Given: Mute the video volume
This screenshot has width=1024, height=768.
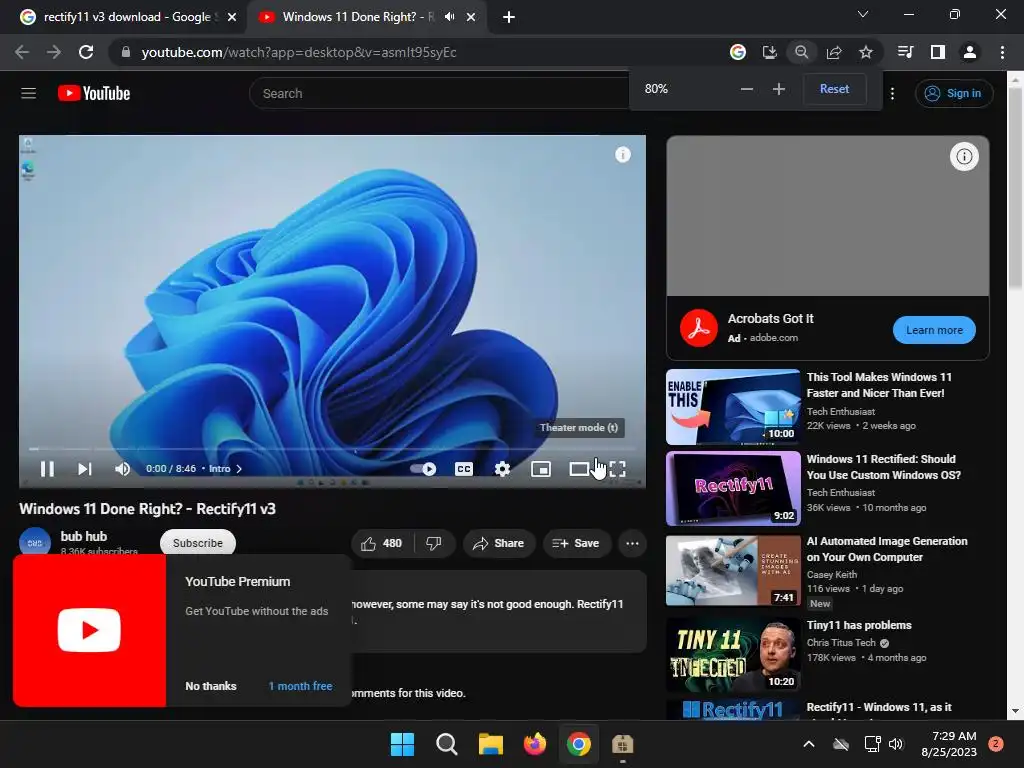Looking at the screenshot, I should point(122,469).
